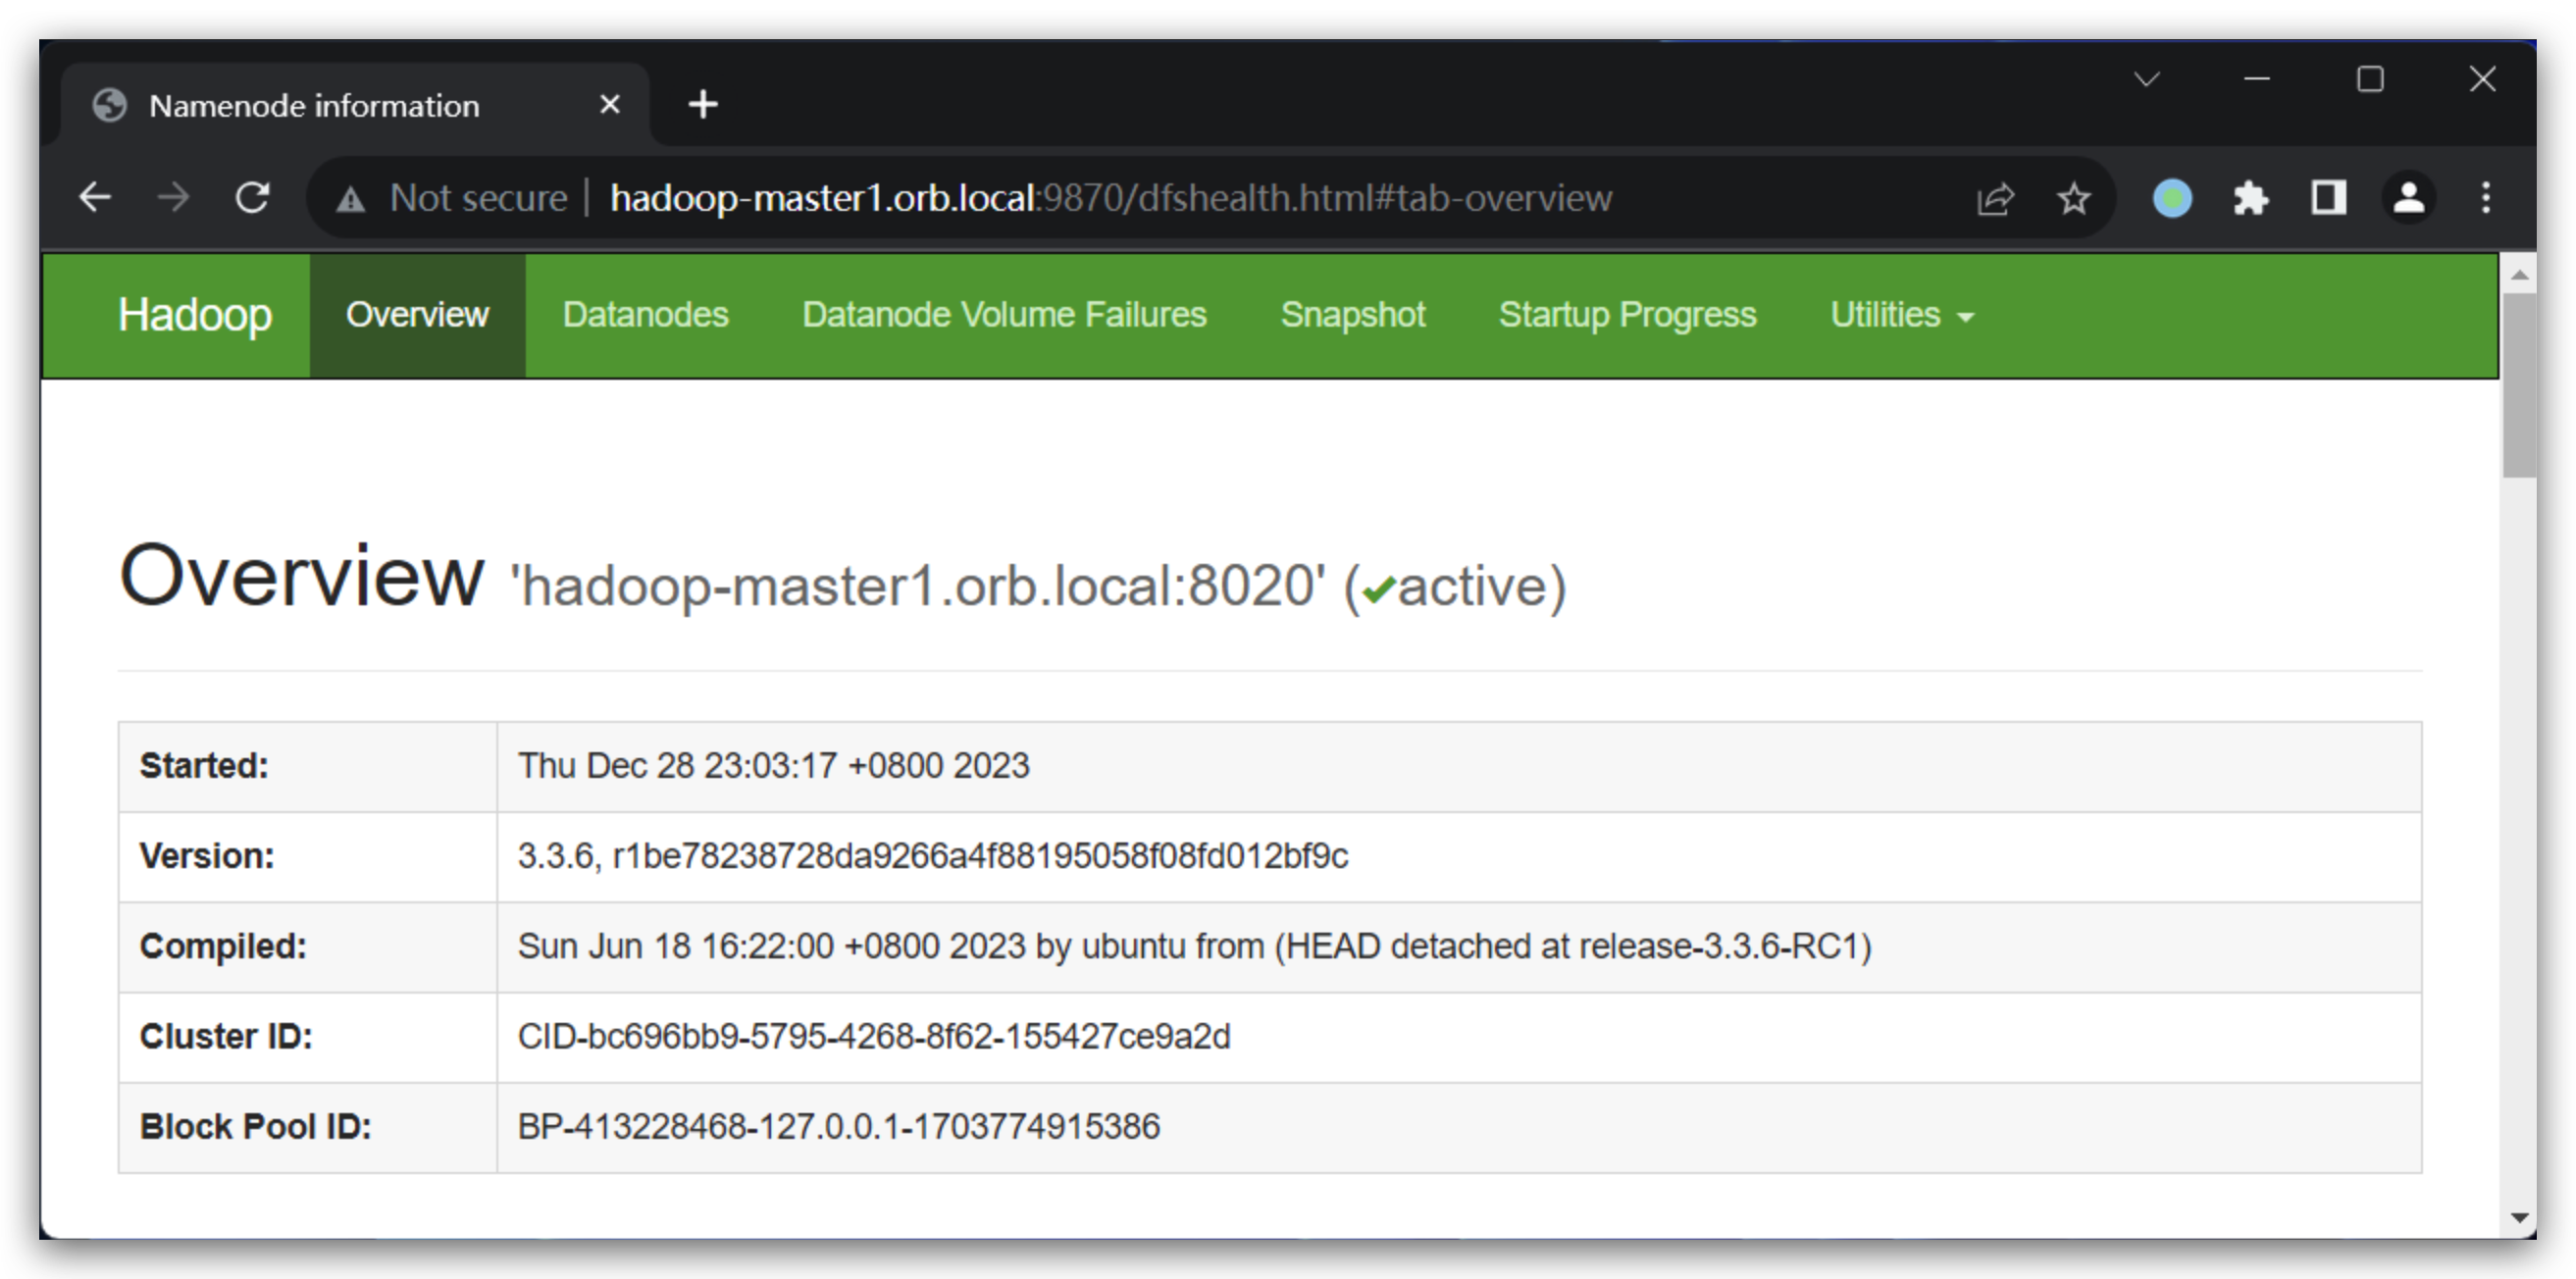Open the Chrome three-dot menu
The width and height of the screenshot is (2576, 1279).
[2486, 198]
